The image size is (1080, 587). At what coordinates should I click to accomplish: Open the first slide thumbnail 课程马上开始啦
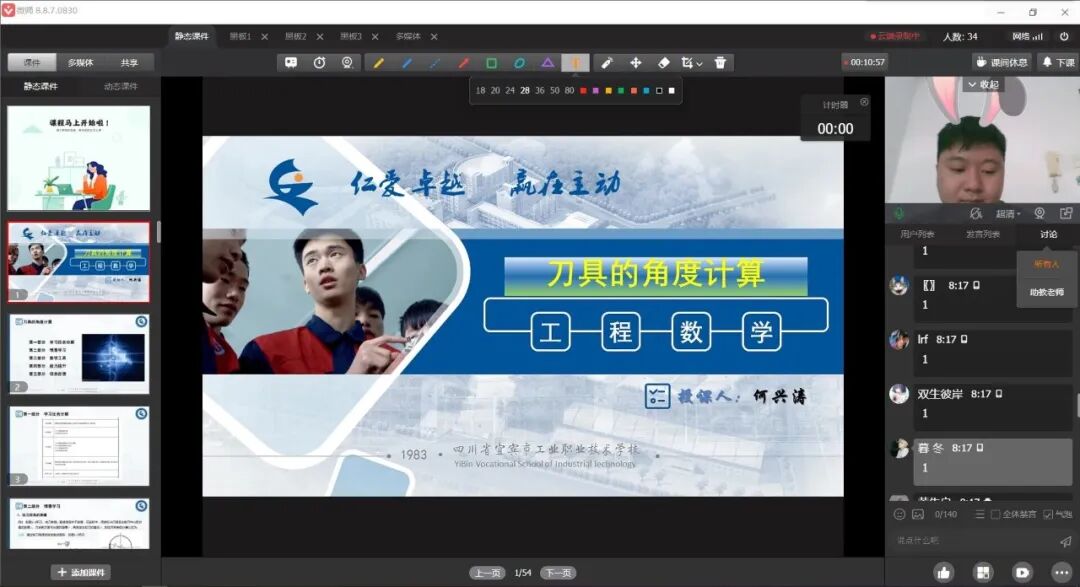point(79,158)
